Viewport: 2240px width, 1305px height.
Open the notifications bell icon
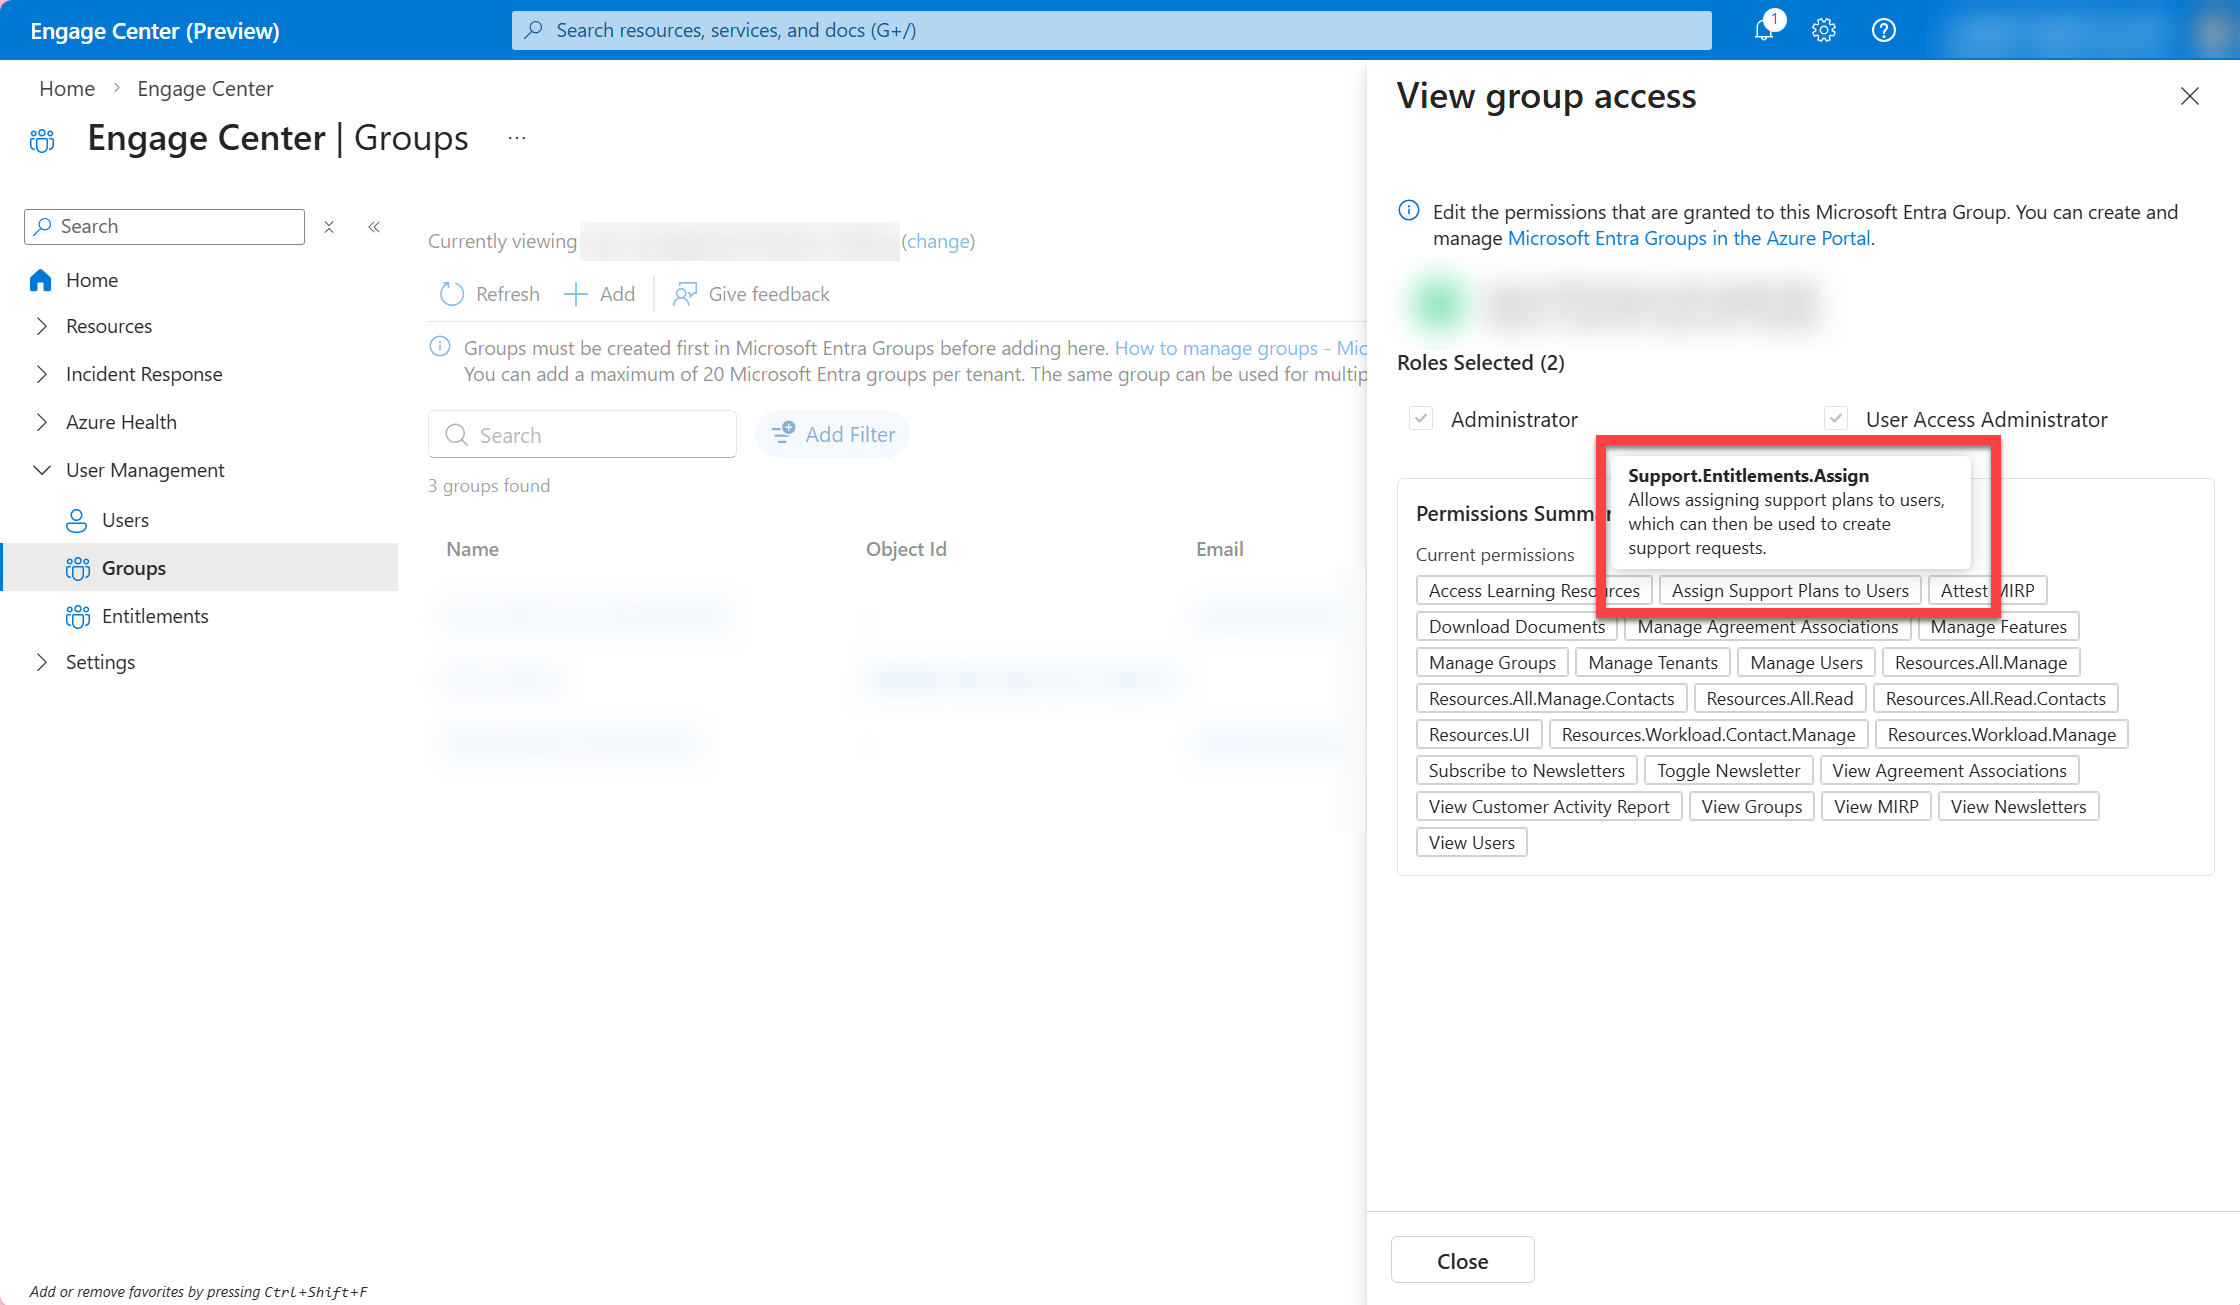click(x=1765, y=30)
